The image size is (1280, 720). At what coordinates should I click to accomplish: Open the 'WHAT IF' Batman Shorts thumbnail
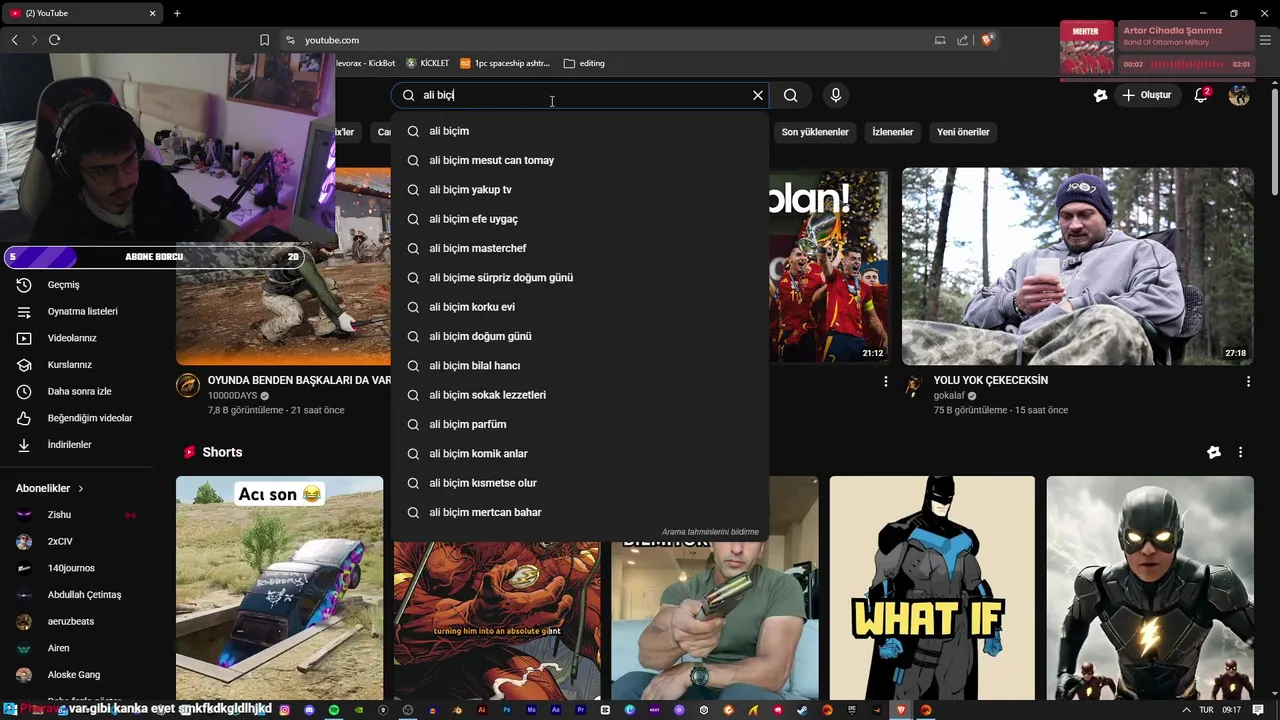click(x=932, y=588)
